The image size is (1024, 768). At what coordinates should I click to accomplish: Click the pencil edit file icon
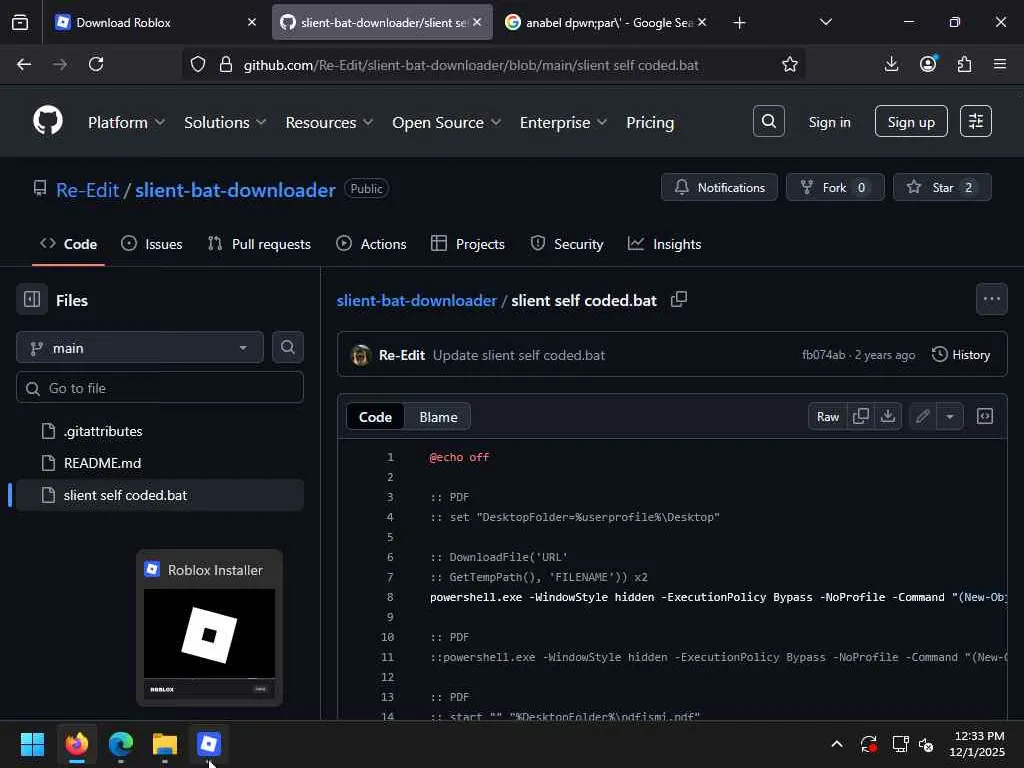coord(922,417)
